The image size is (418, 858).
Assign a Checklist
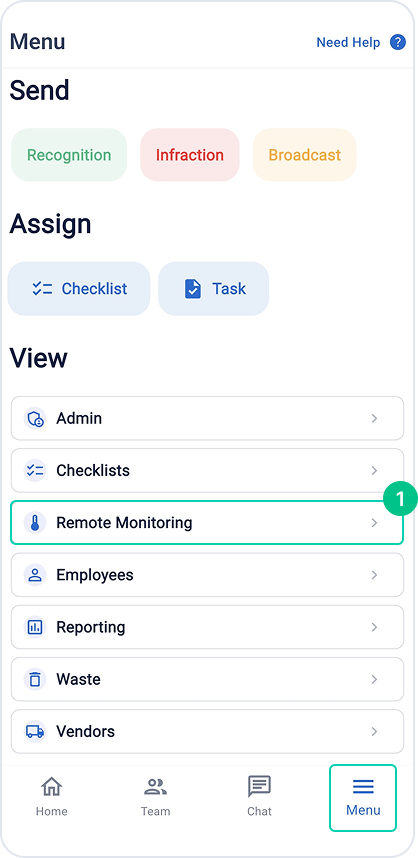tap(79, 288)
